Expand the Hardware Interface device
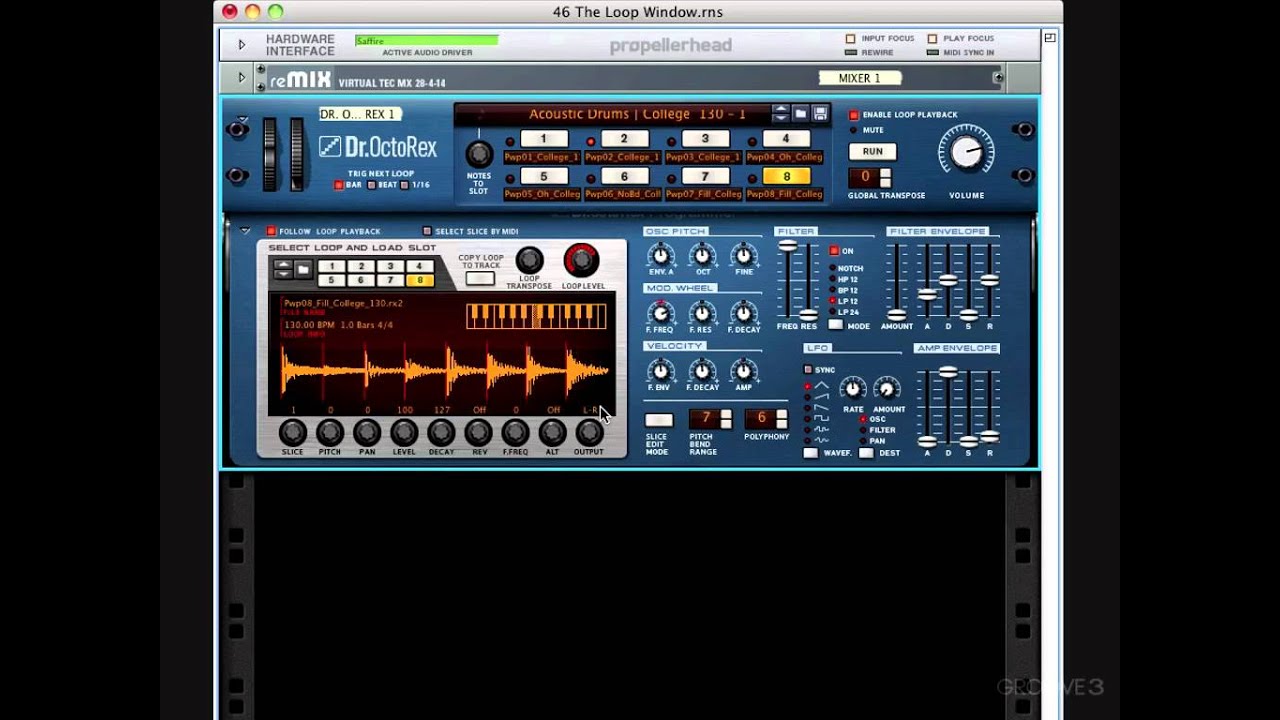 click(241, 45)
